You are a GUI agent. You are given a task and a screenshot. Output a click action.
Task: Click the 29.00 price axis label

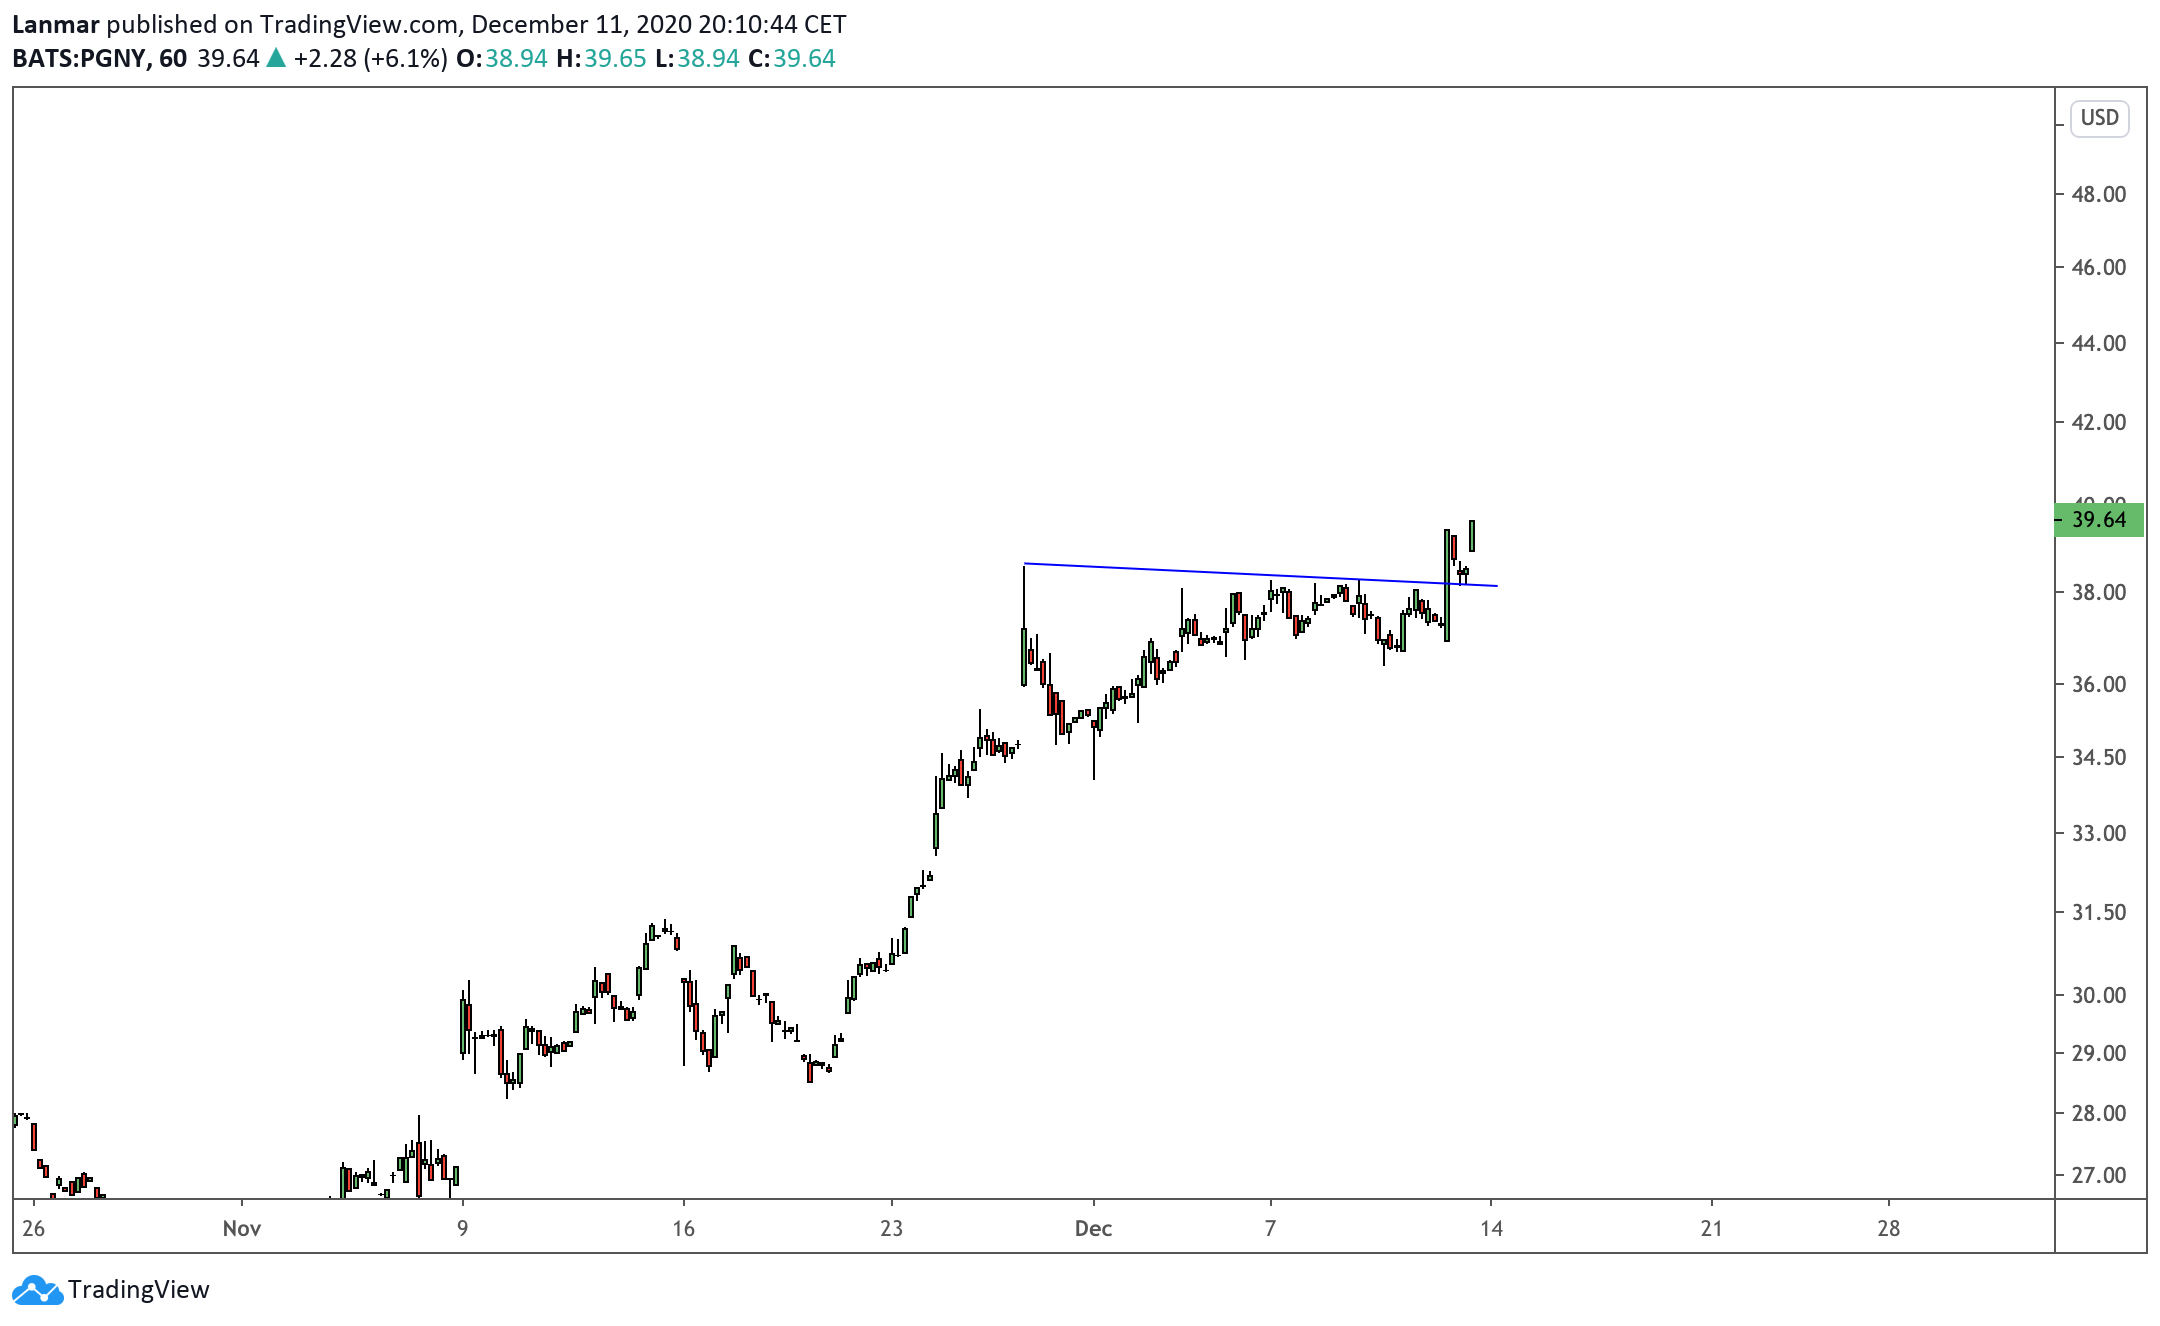(x=2099, y=1053)
